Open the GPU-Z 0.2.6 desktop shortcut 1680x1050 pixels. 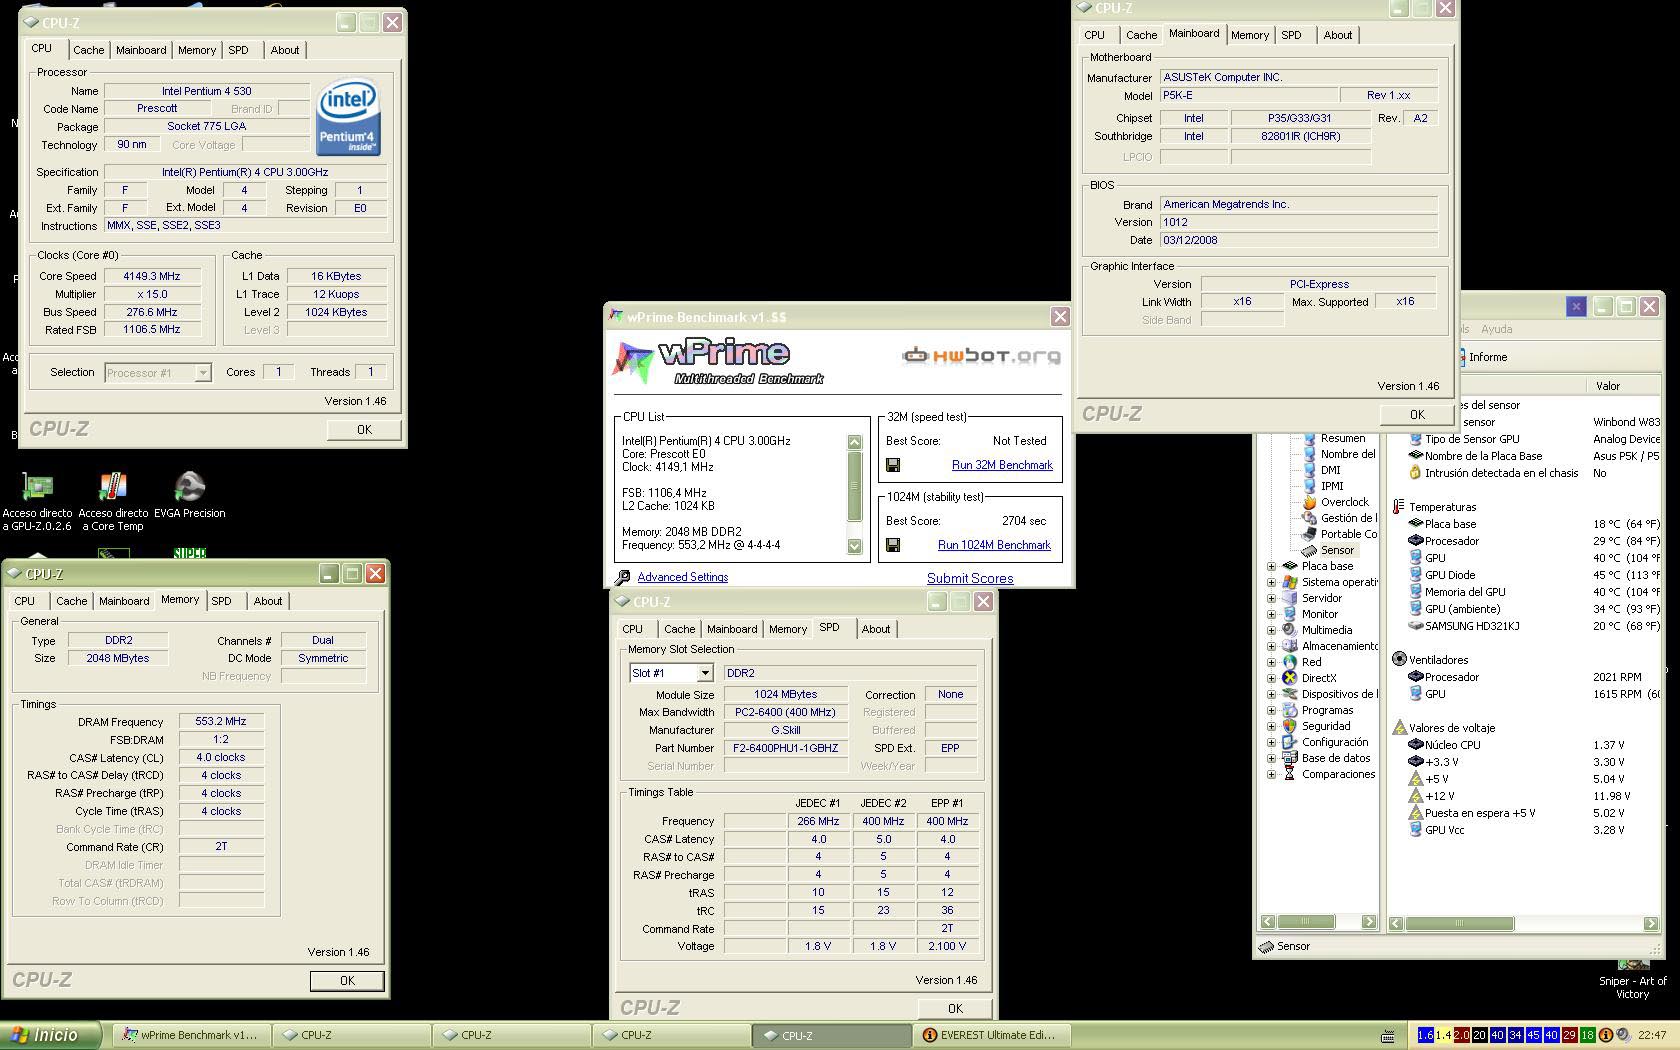click(37, 500)
